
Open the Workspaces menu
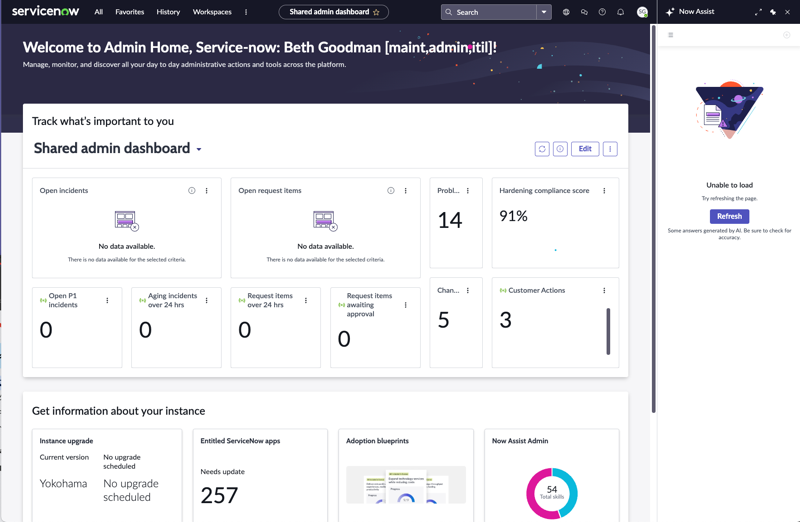click(x=212, y=12)
